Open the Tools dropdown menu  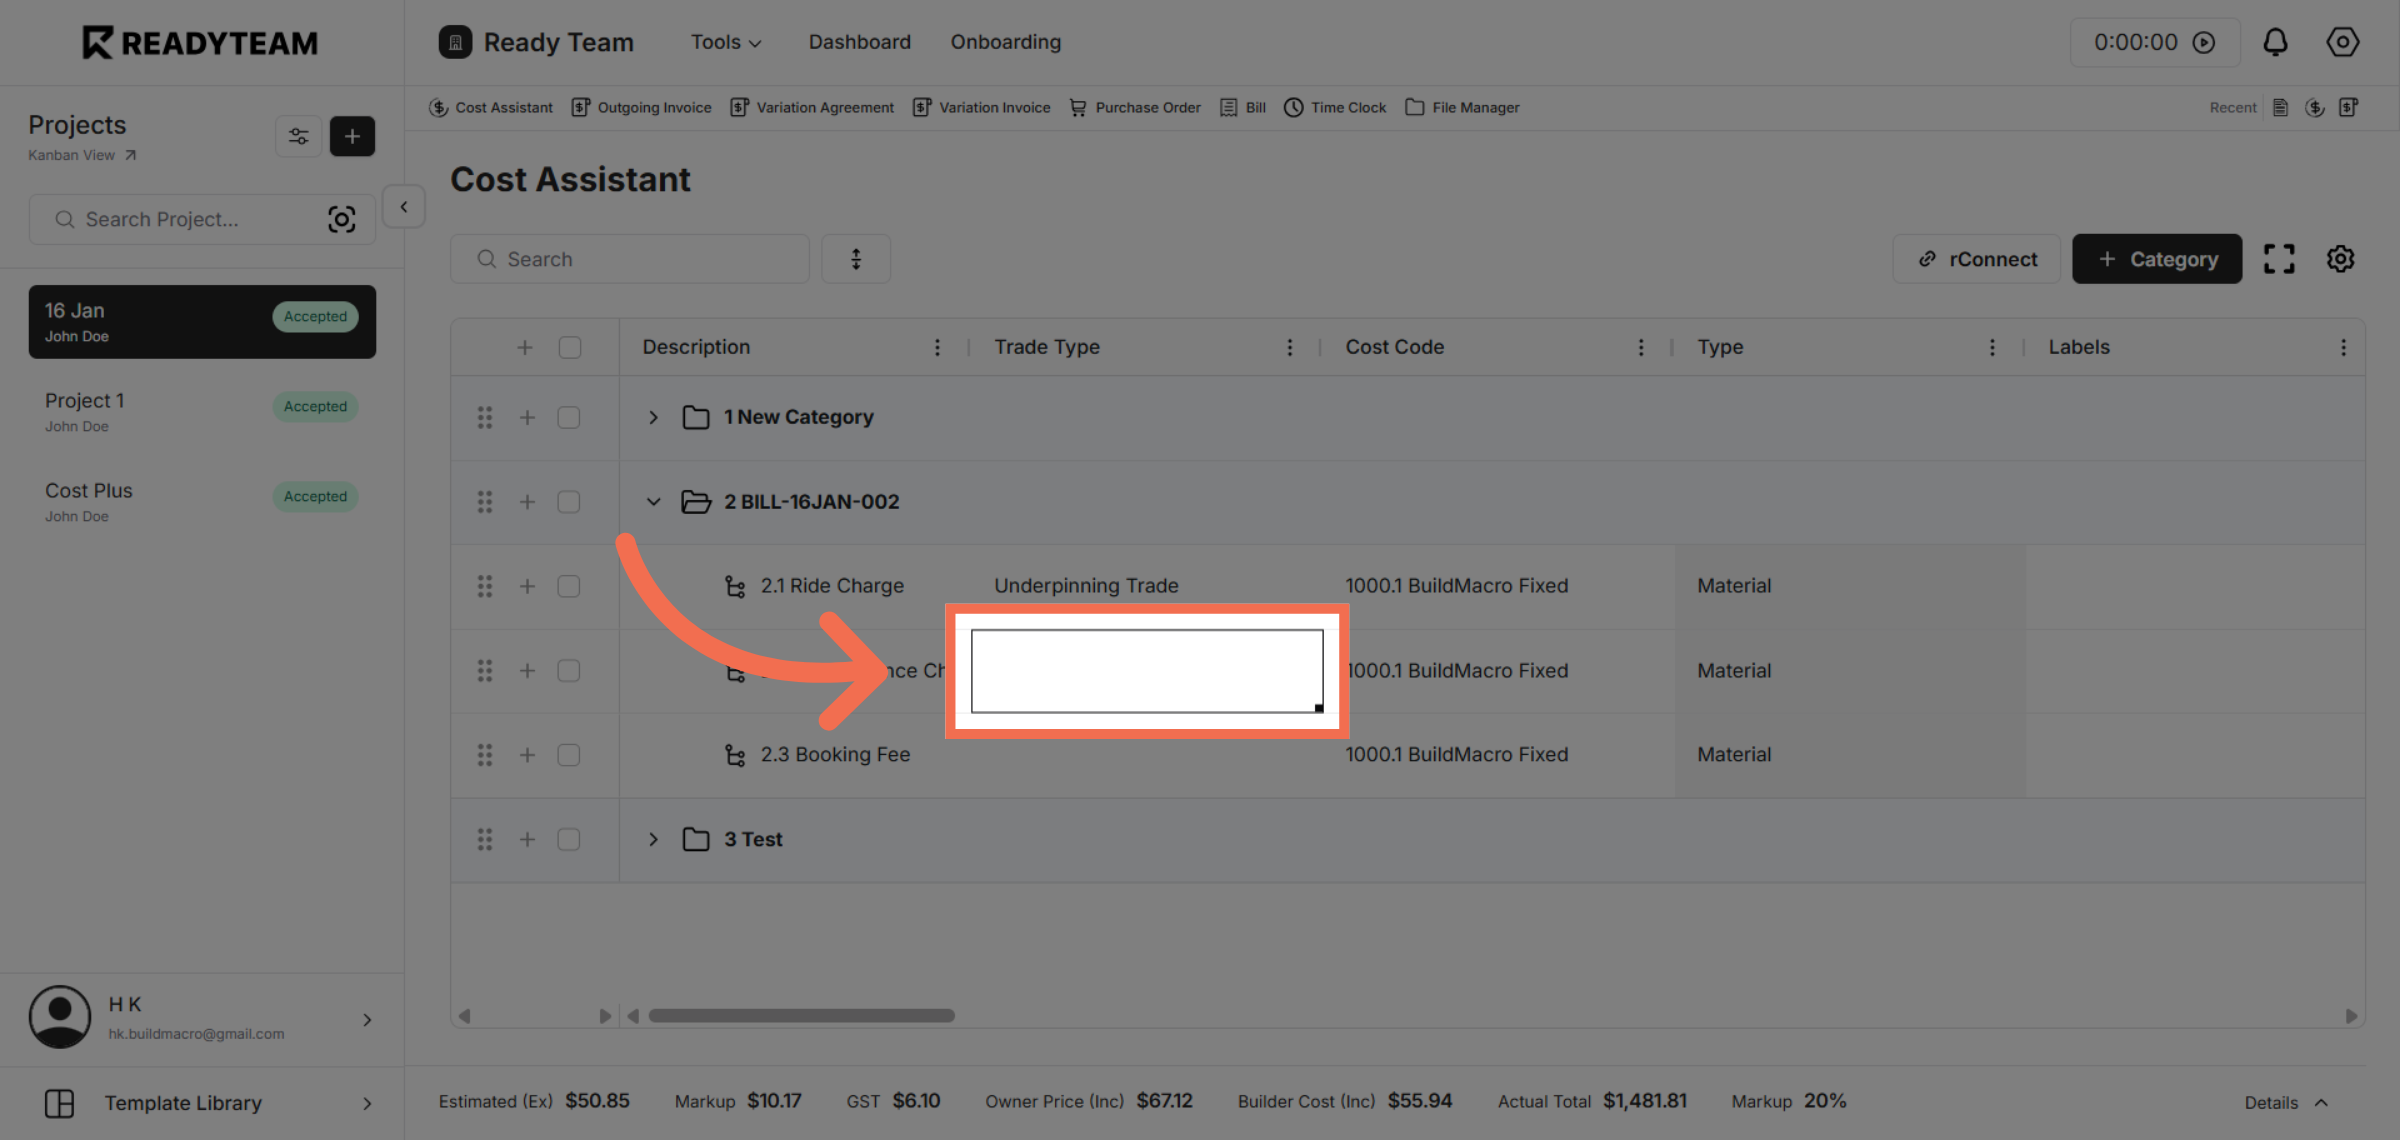[x=726, y=42]
